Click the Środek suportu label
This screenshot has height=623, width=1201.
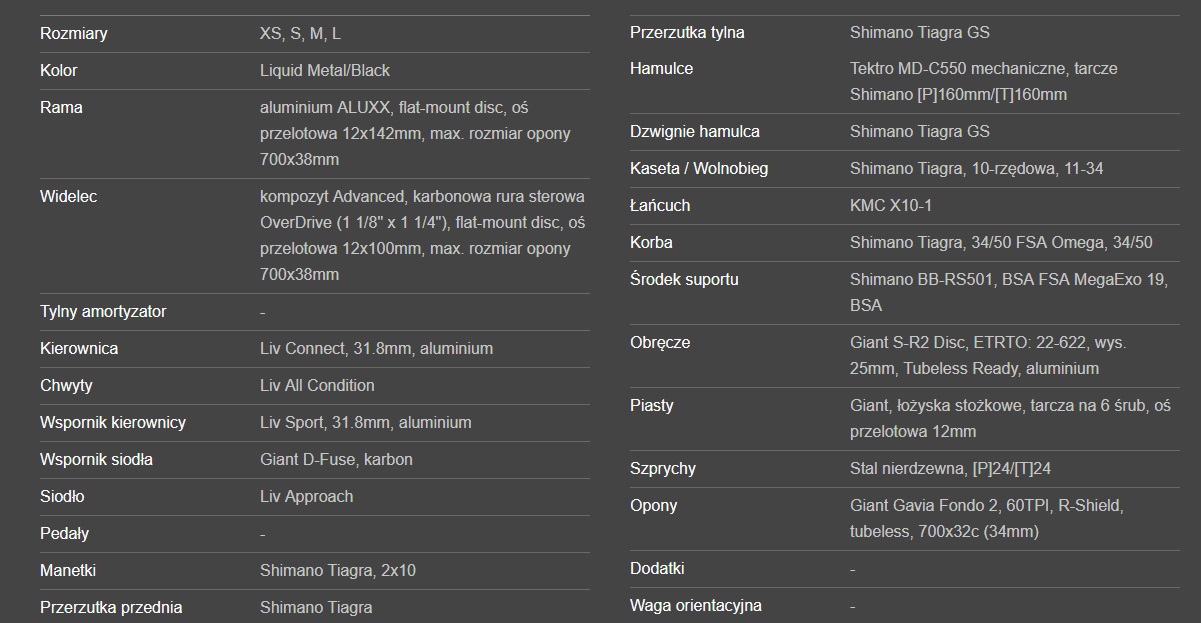pyautogui.click(x=684, y=279)
